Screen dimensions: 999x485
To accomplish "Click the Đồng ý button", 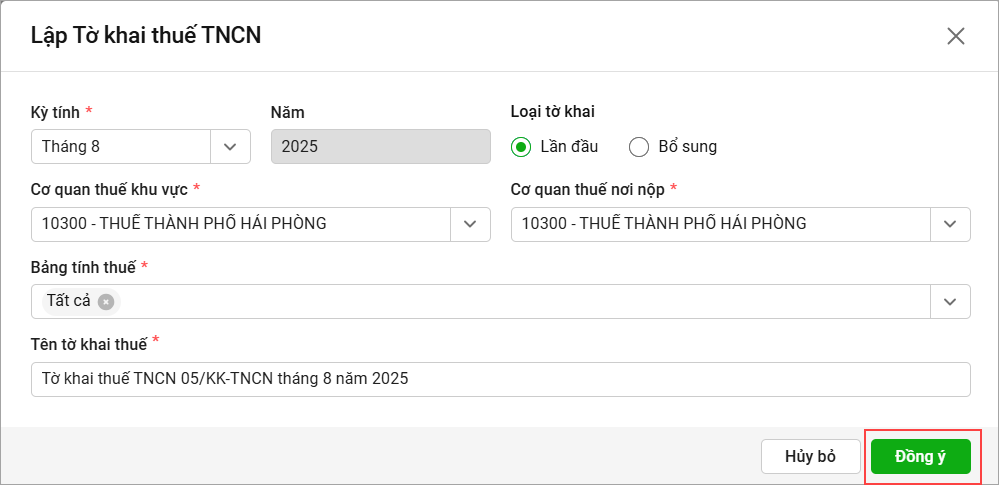I will coord(920,456).
